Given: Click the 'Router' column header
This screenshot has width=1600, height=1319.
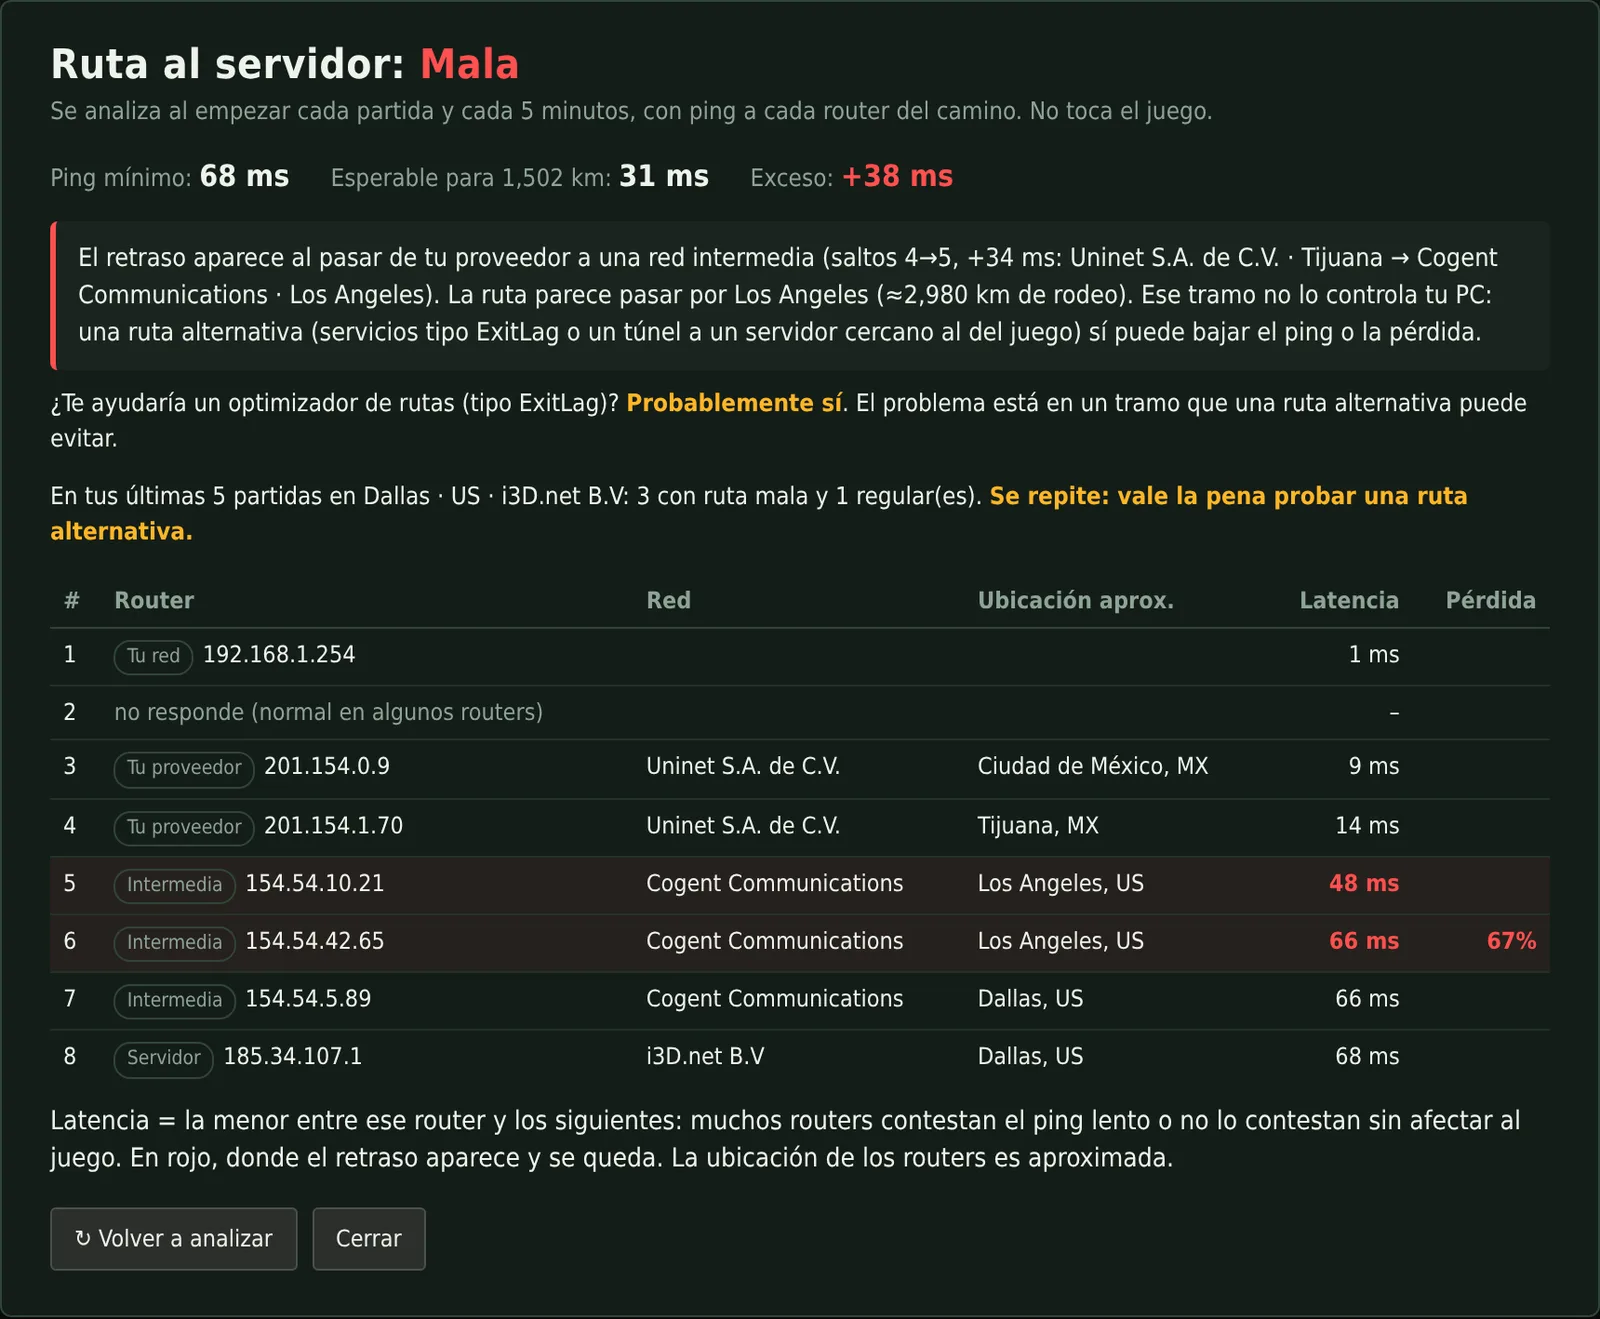Looking at the screenshot, I should (154, 600).
